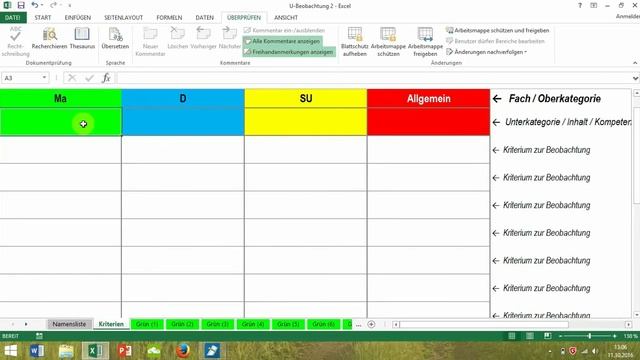Viewport: 640px width, 360px height.
Task: Show more sheet tabs via ellipsis
Action: point(358,324)
